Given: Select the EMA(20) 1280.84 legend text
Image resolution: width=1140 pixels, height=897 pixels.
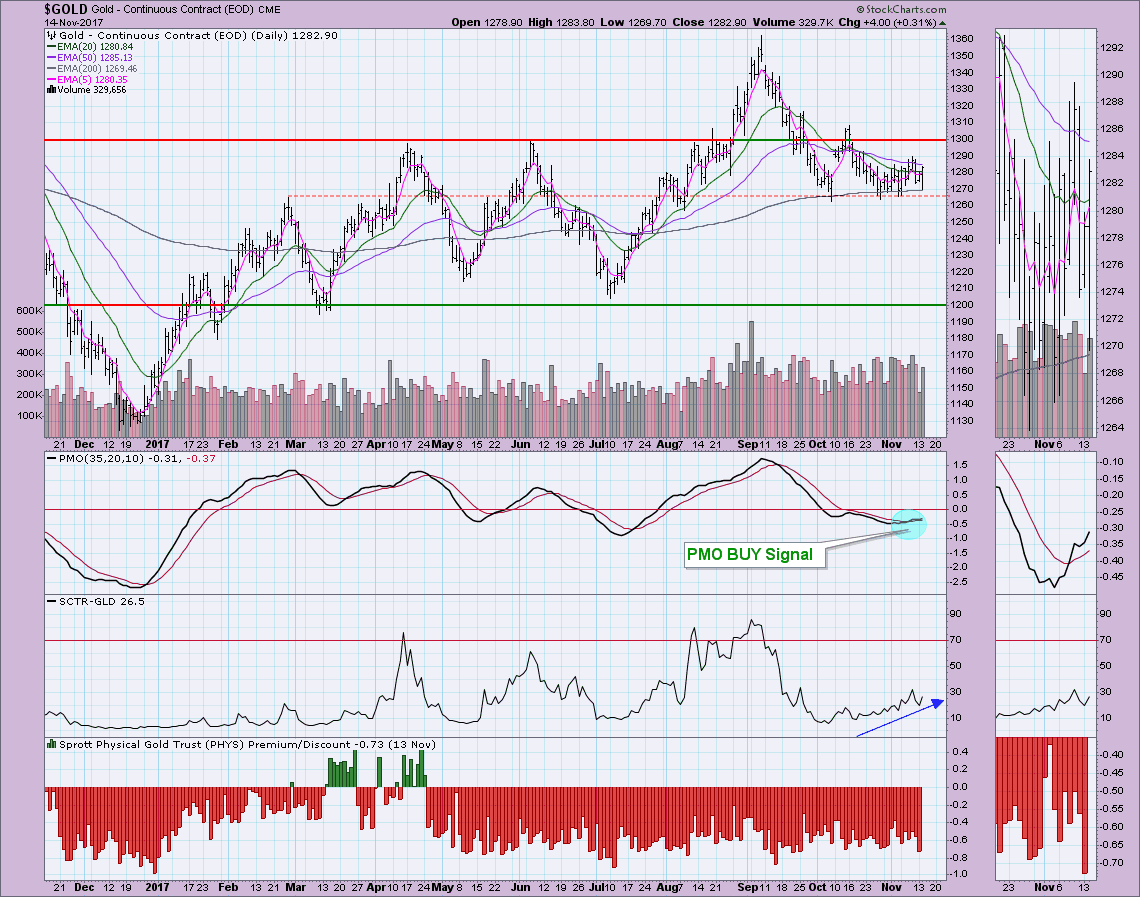Looking at the screenshot, I should (x=95, y=47).
